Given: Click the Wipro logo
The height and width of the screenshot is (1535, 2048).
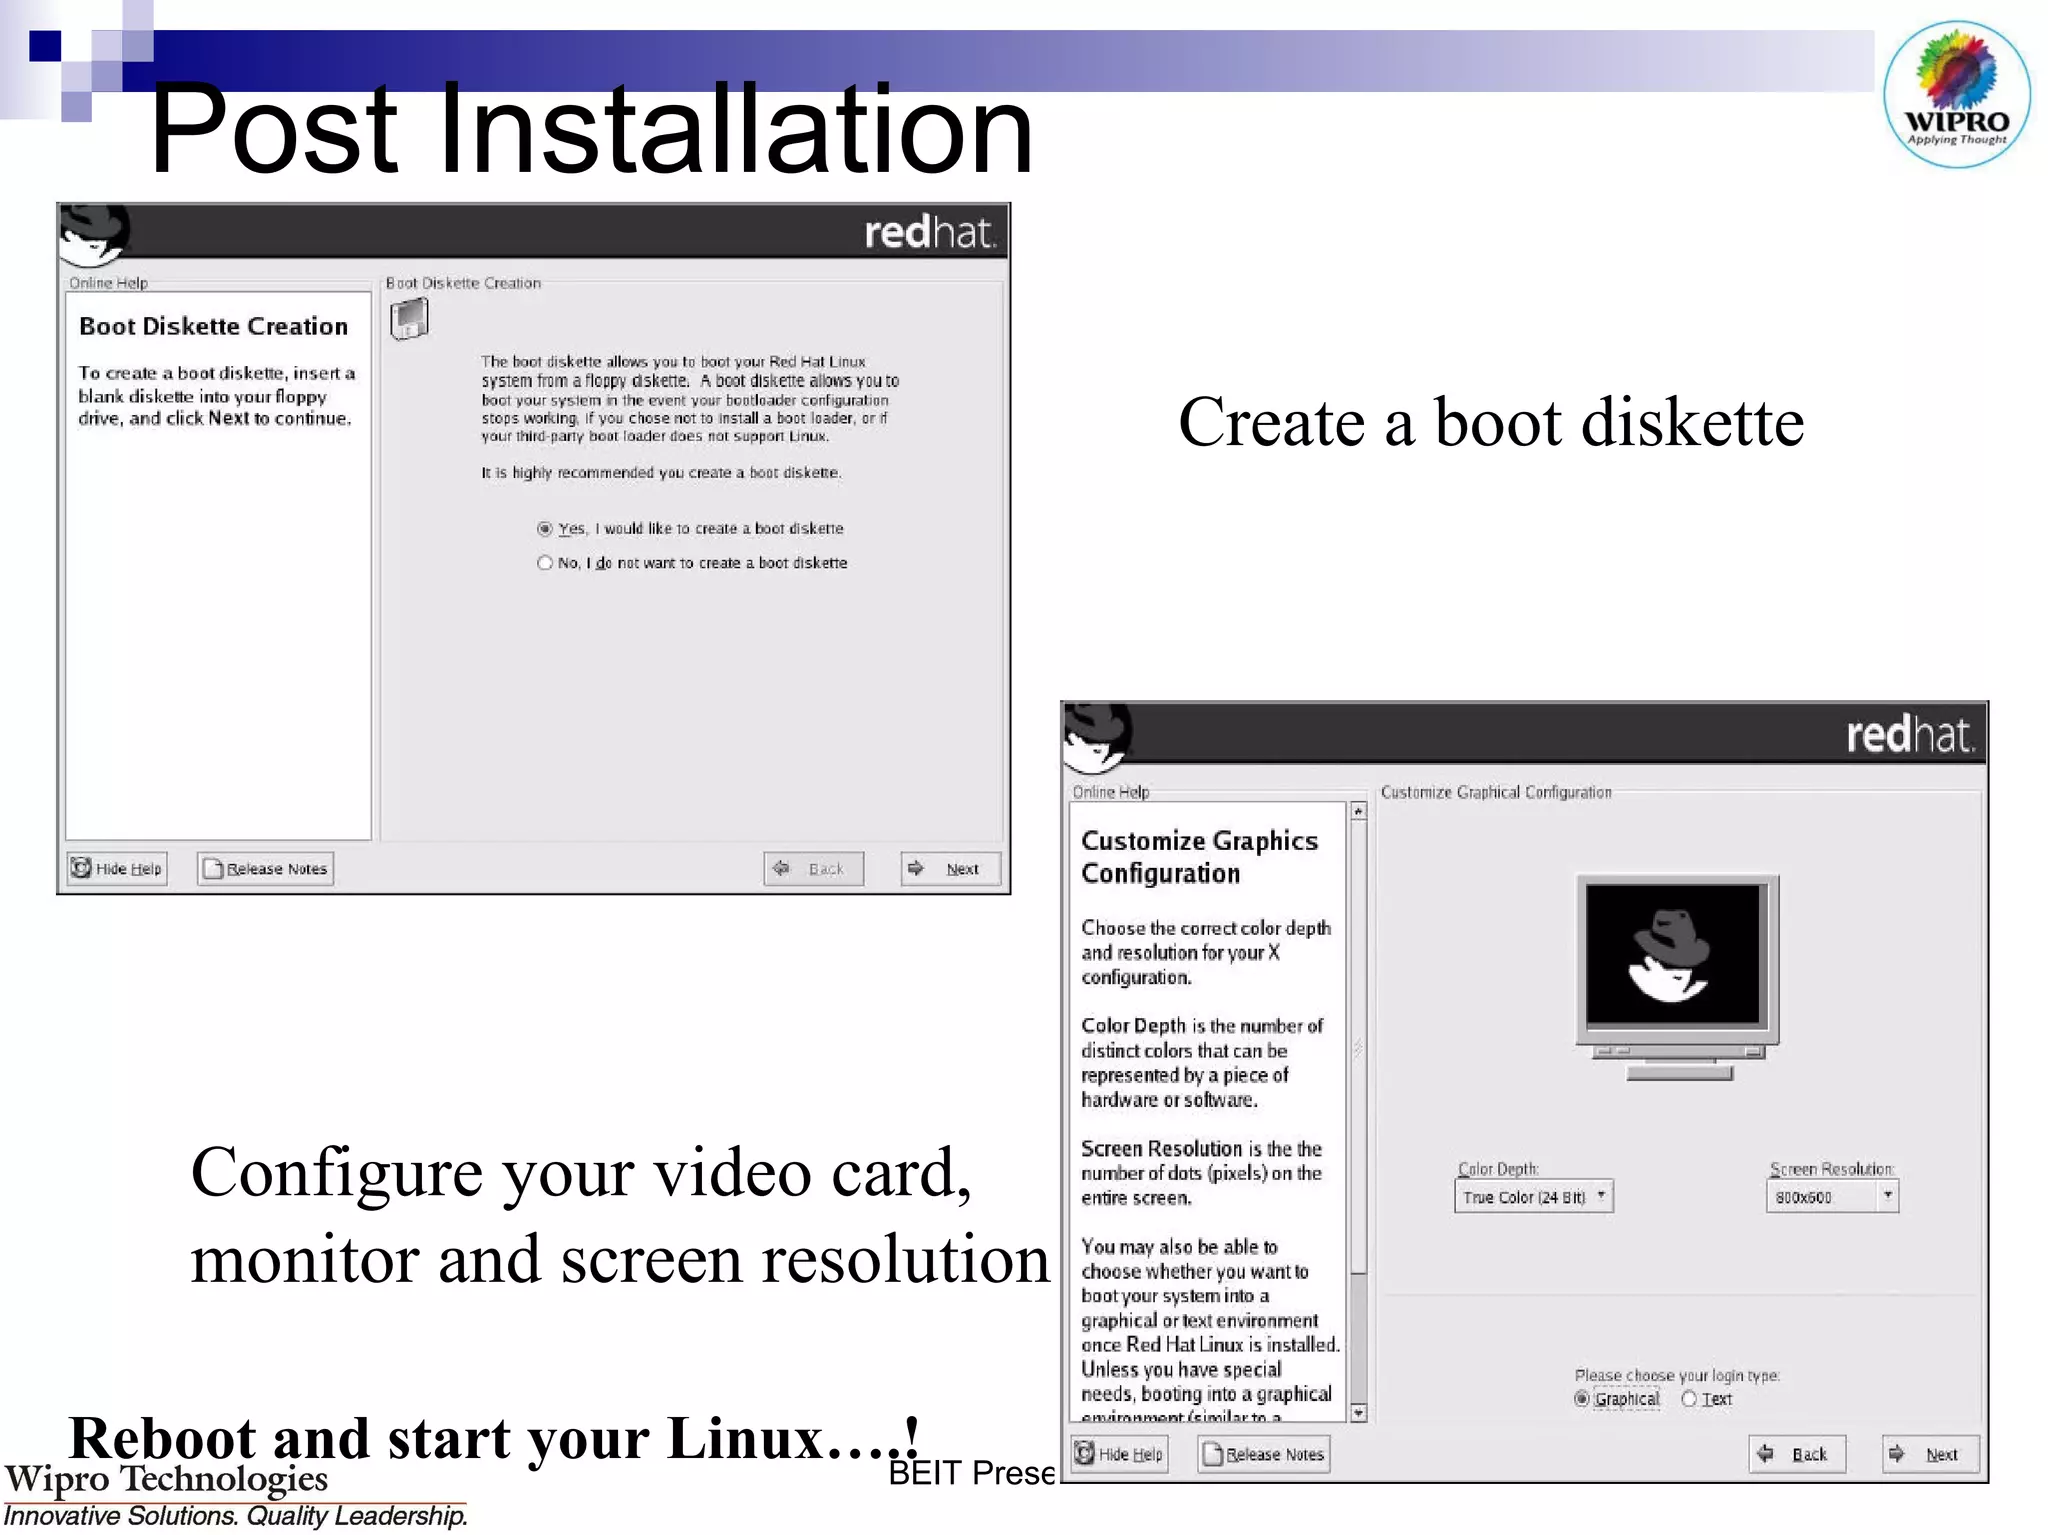Looking at the screenshot, I should tap(1957, 95).
